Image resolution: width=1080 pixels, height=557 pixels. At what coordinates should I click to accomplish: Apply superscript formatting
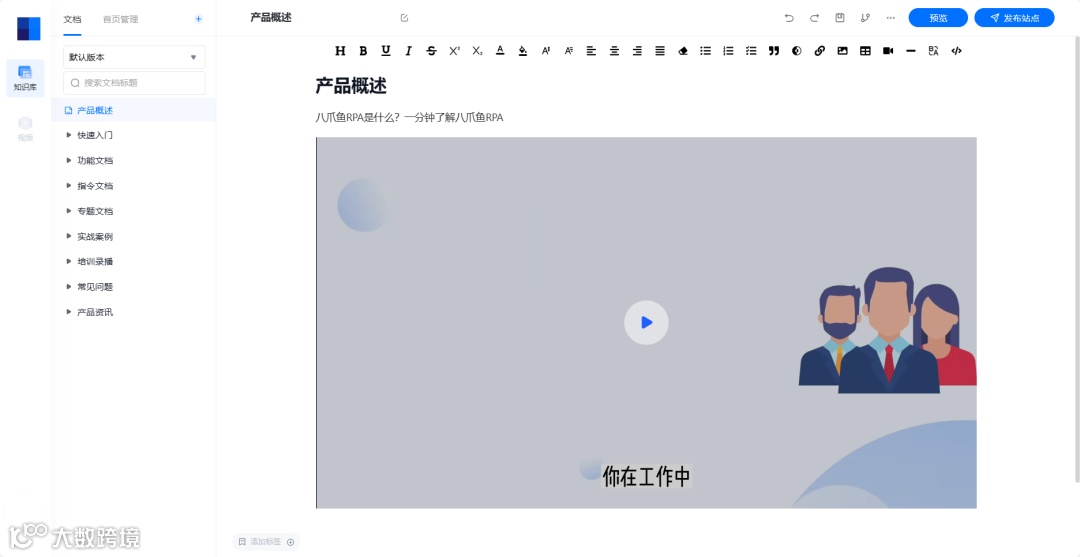tap(455, 50)
